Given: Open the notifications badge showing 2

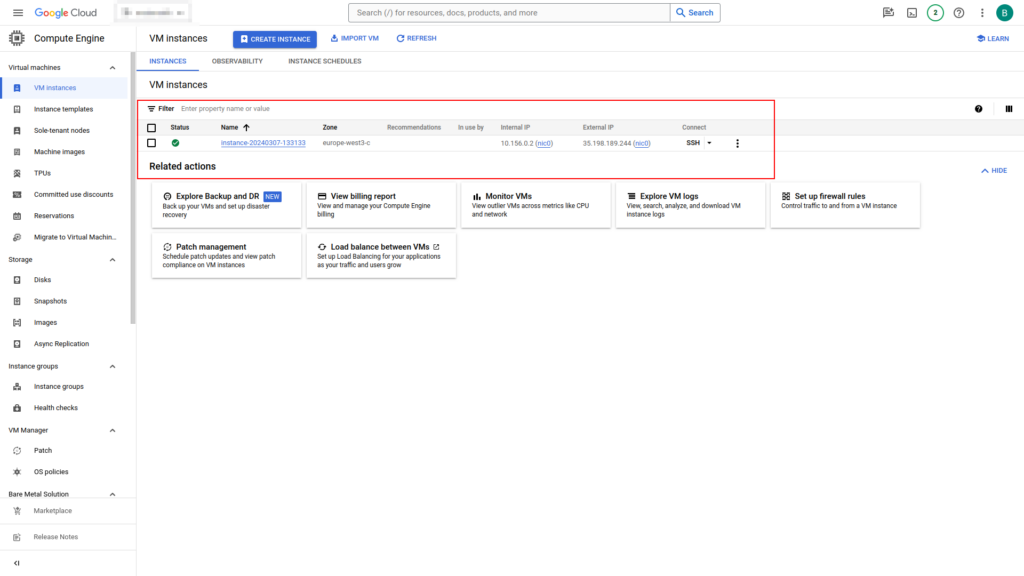Looking at the screenshot, I should point(935,13).
